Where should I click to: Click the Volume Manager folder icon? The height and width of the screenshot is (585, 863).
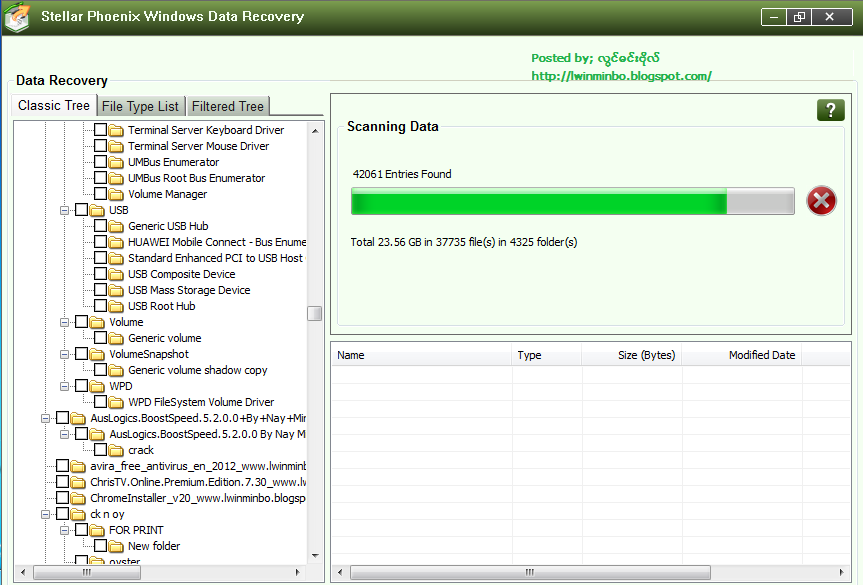(116, 194)
